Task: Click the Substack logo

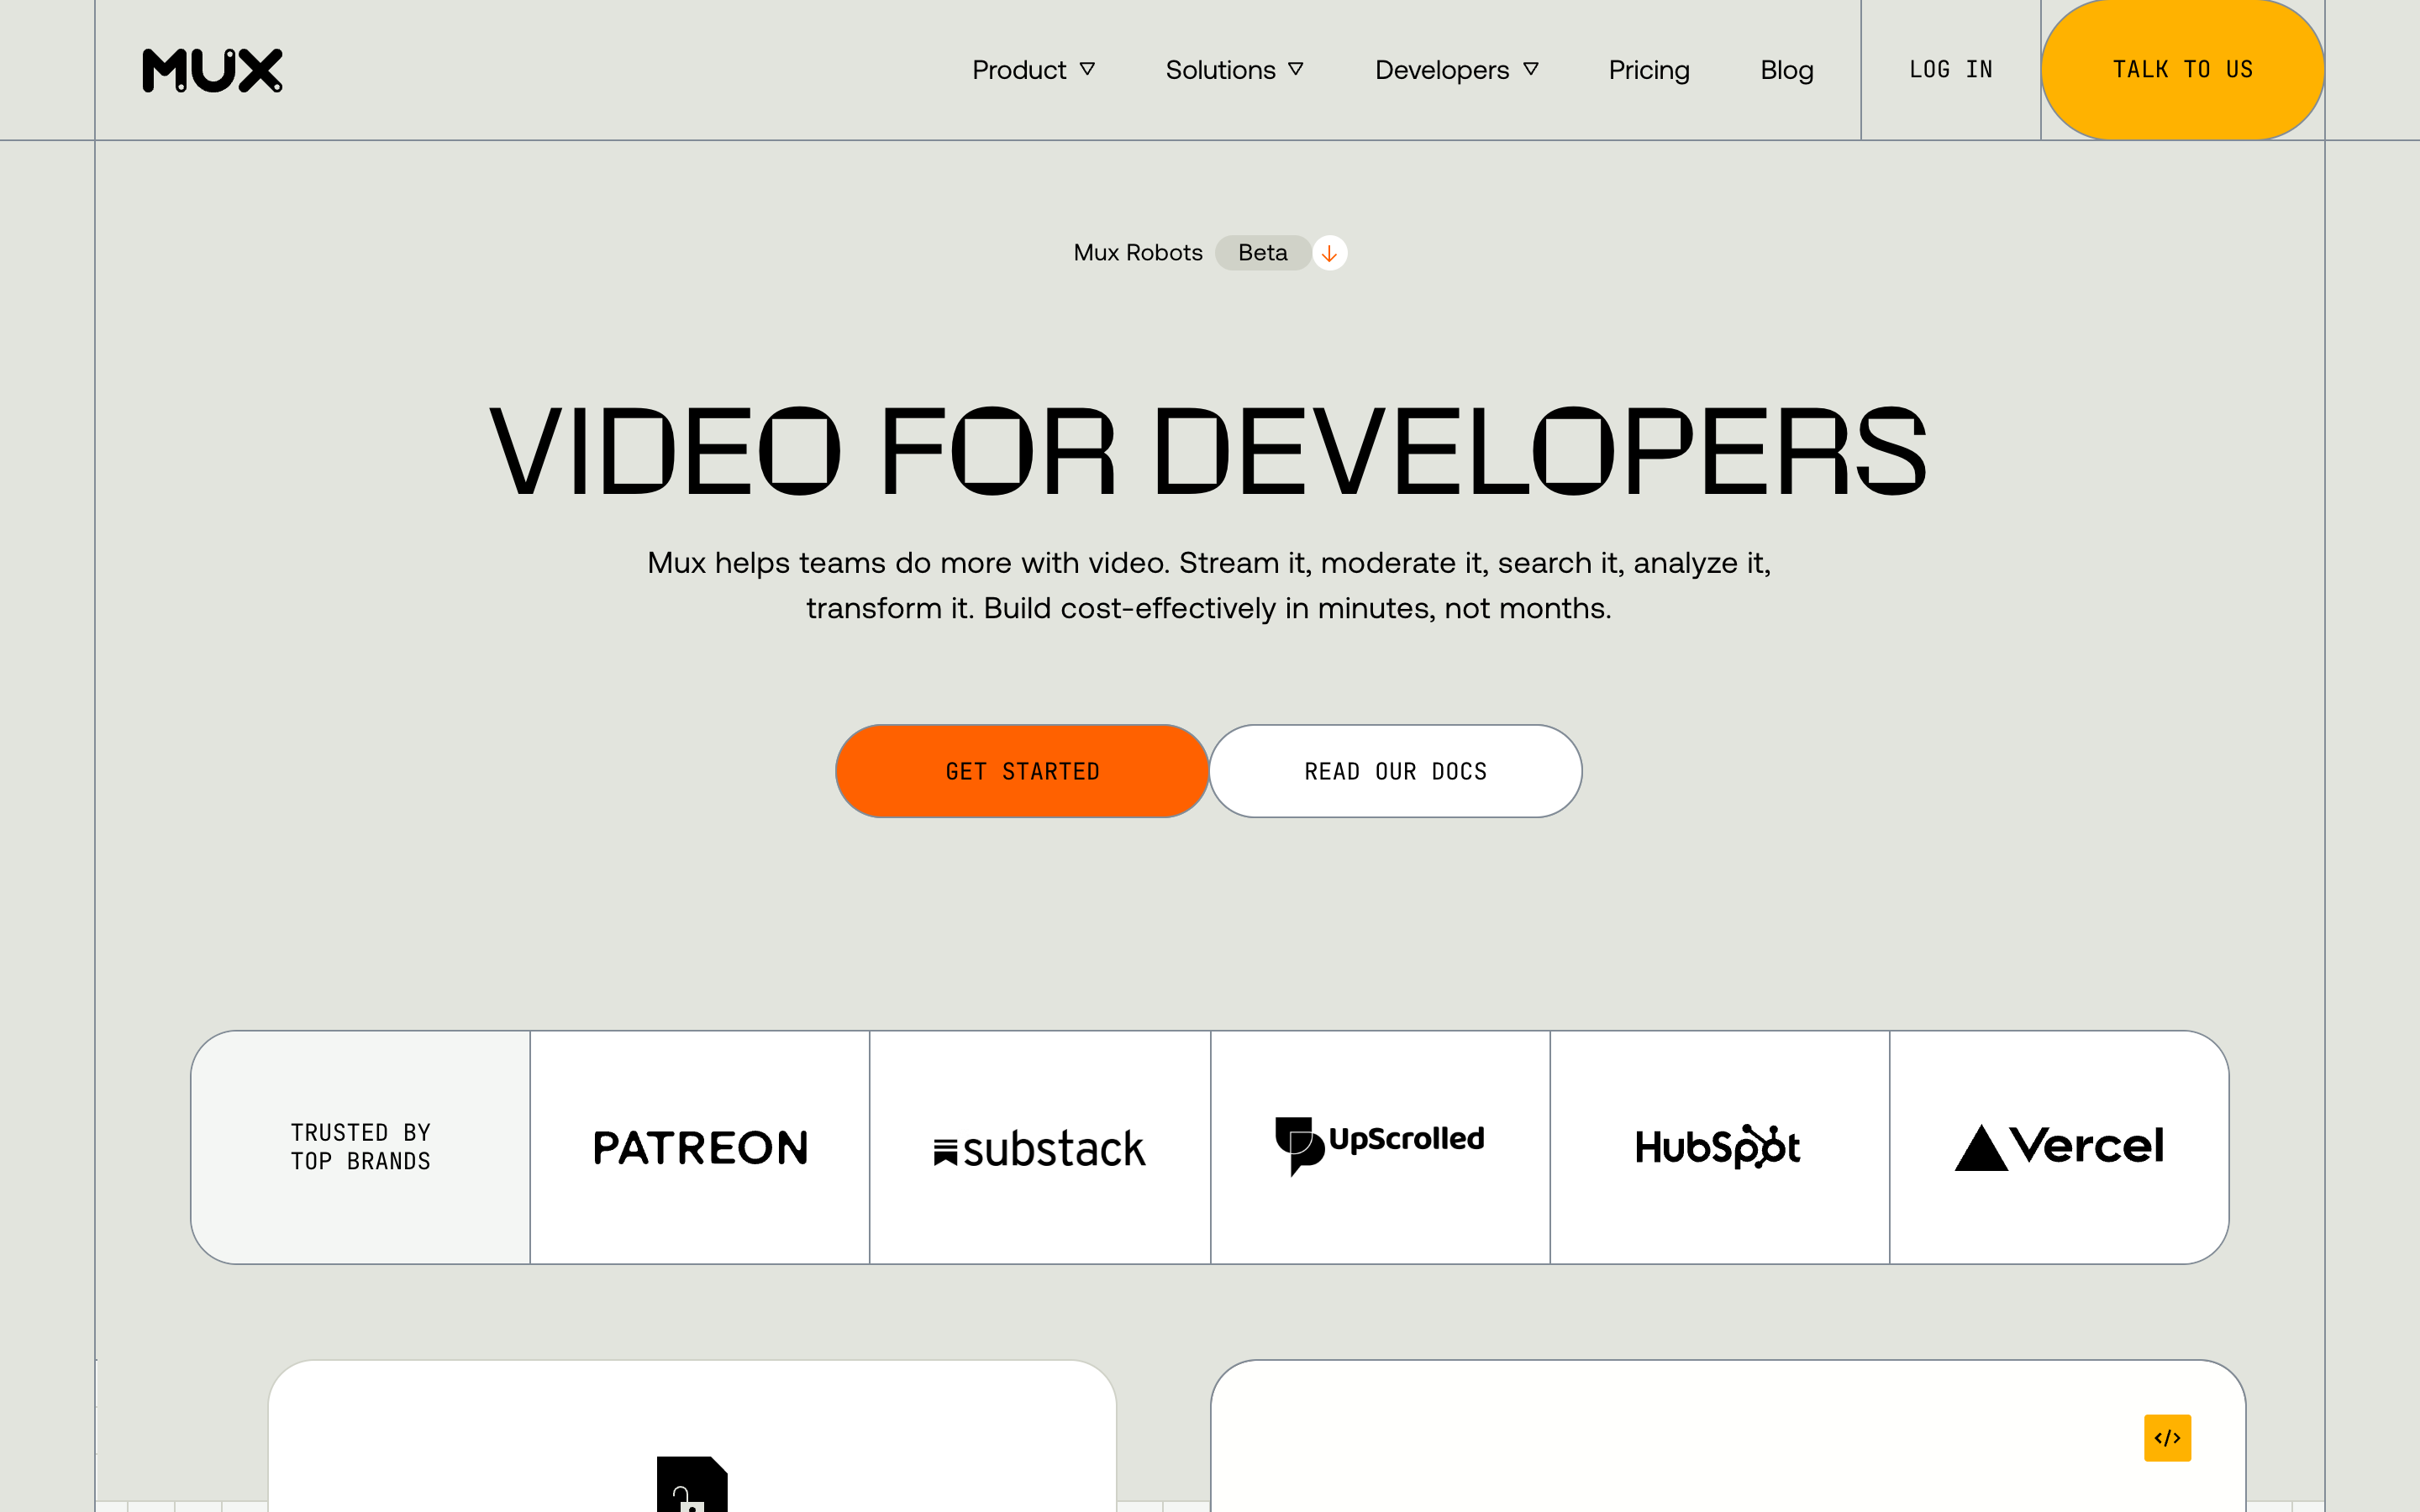Action: (1039, 1148)
